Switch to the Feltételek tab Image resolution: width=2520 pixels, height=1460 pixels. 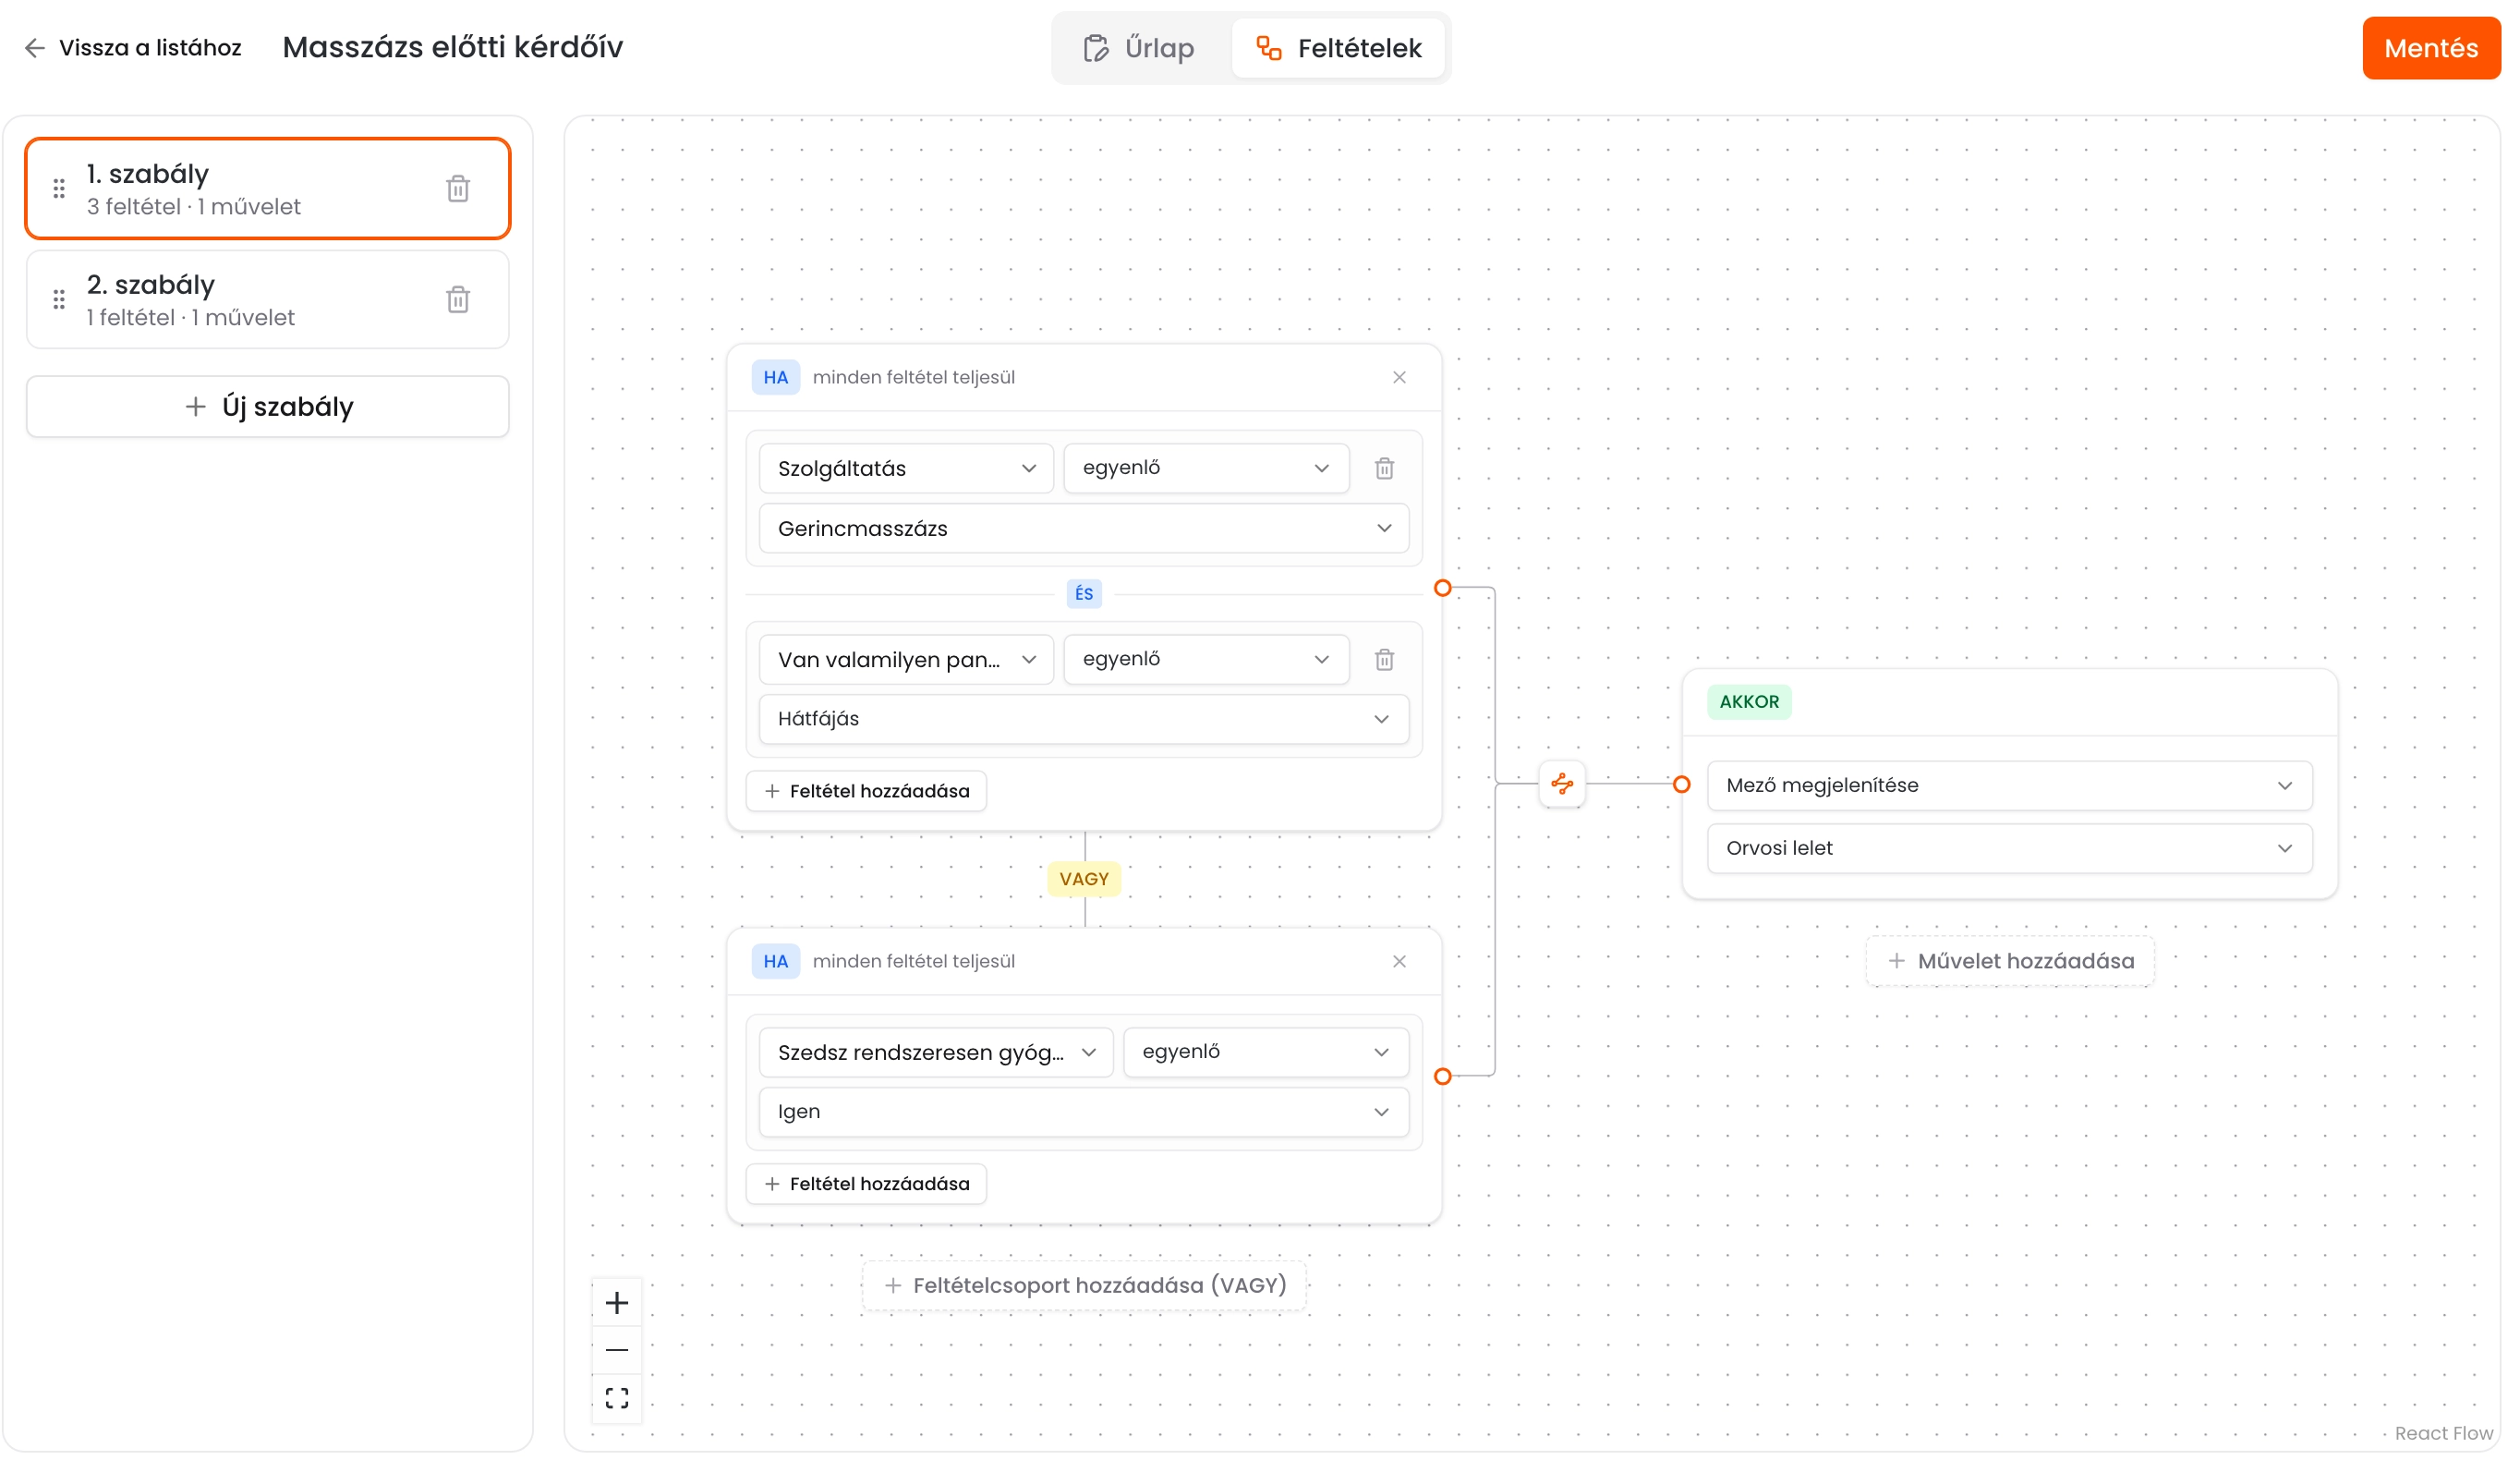point(1338,48)
